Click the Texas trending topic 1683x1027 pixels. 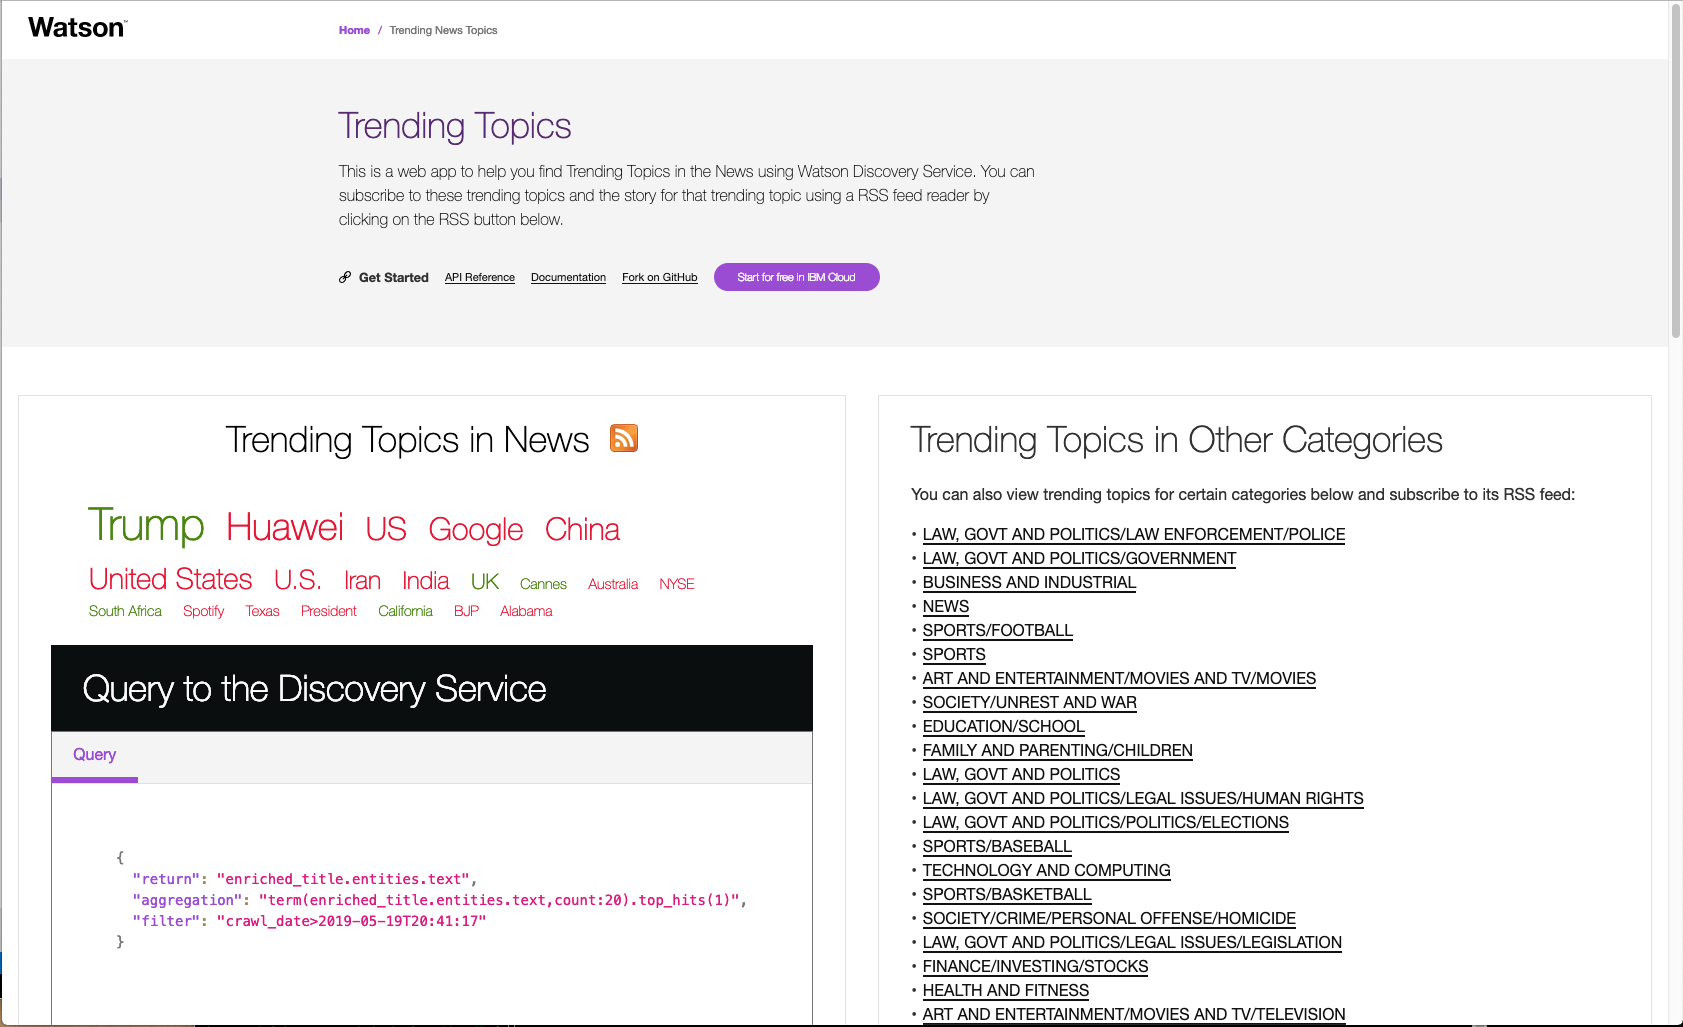point(263,611)
